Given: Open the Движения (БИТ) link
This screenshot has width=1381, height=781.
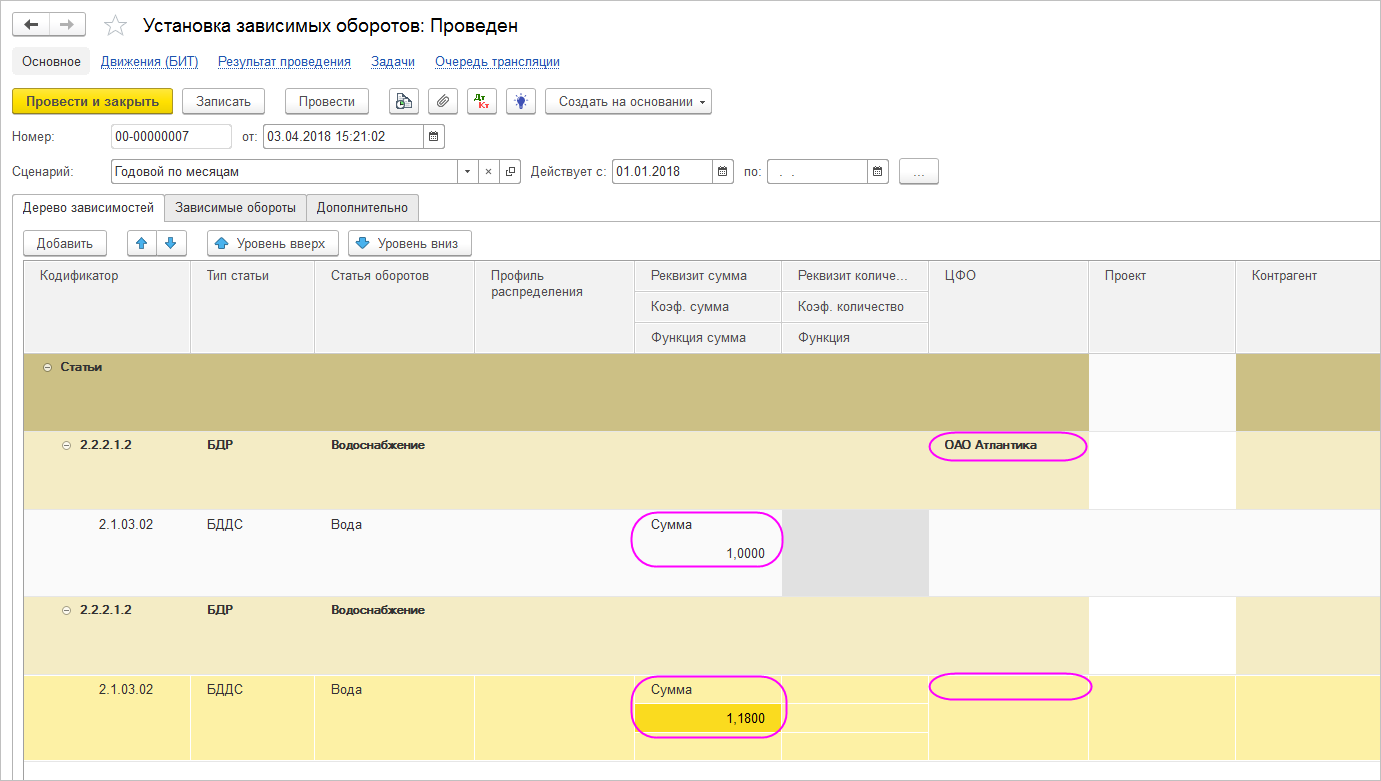Looking at the screenshot, I should point(149,62).
